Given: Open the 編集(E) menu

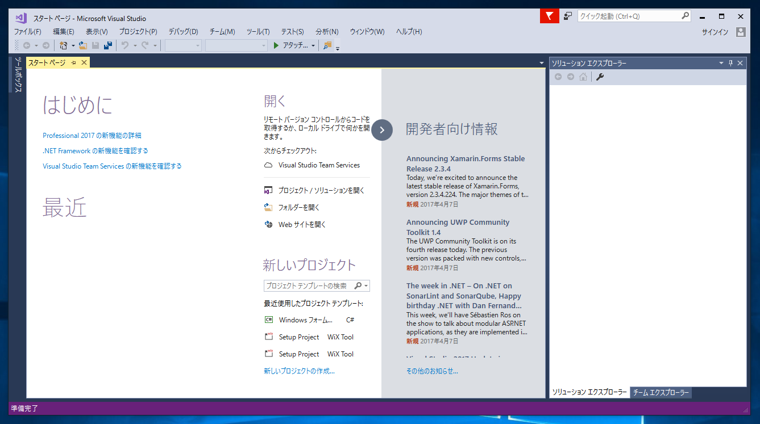Looking at the screenshot, I should [x=63, y=31].
